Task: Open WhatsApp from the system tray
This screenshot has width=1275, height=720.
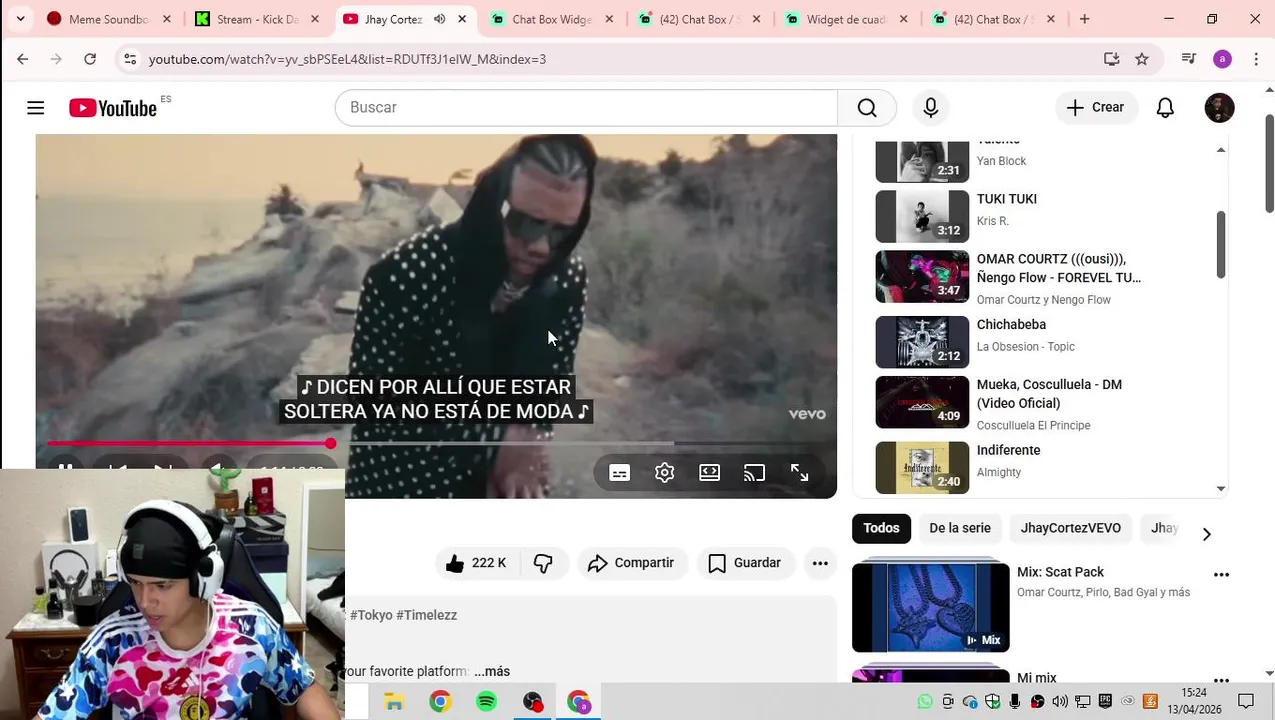Action: click(925, 702)
